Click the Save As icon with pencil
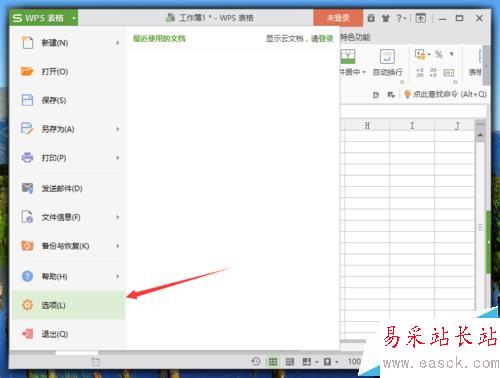The width and height of the screenshot is (500, 378). 27,129
